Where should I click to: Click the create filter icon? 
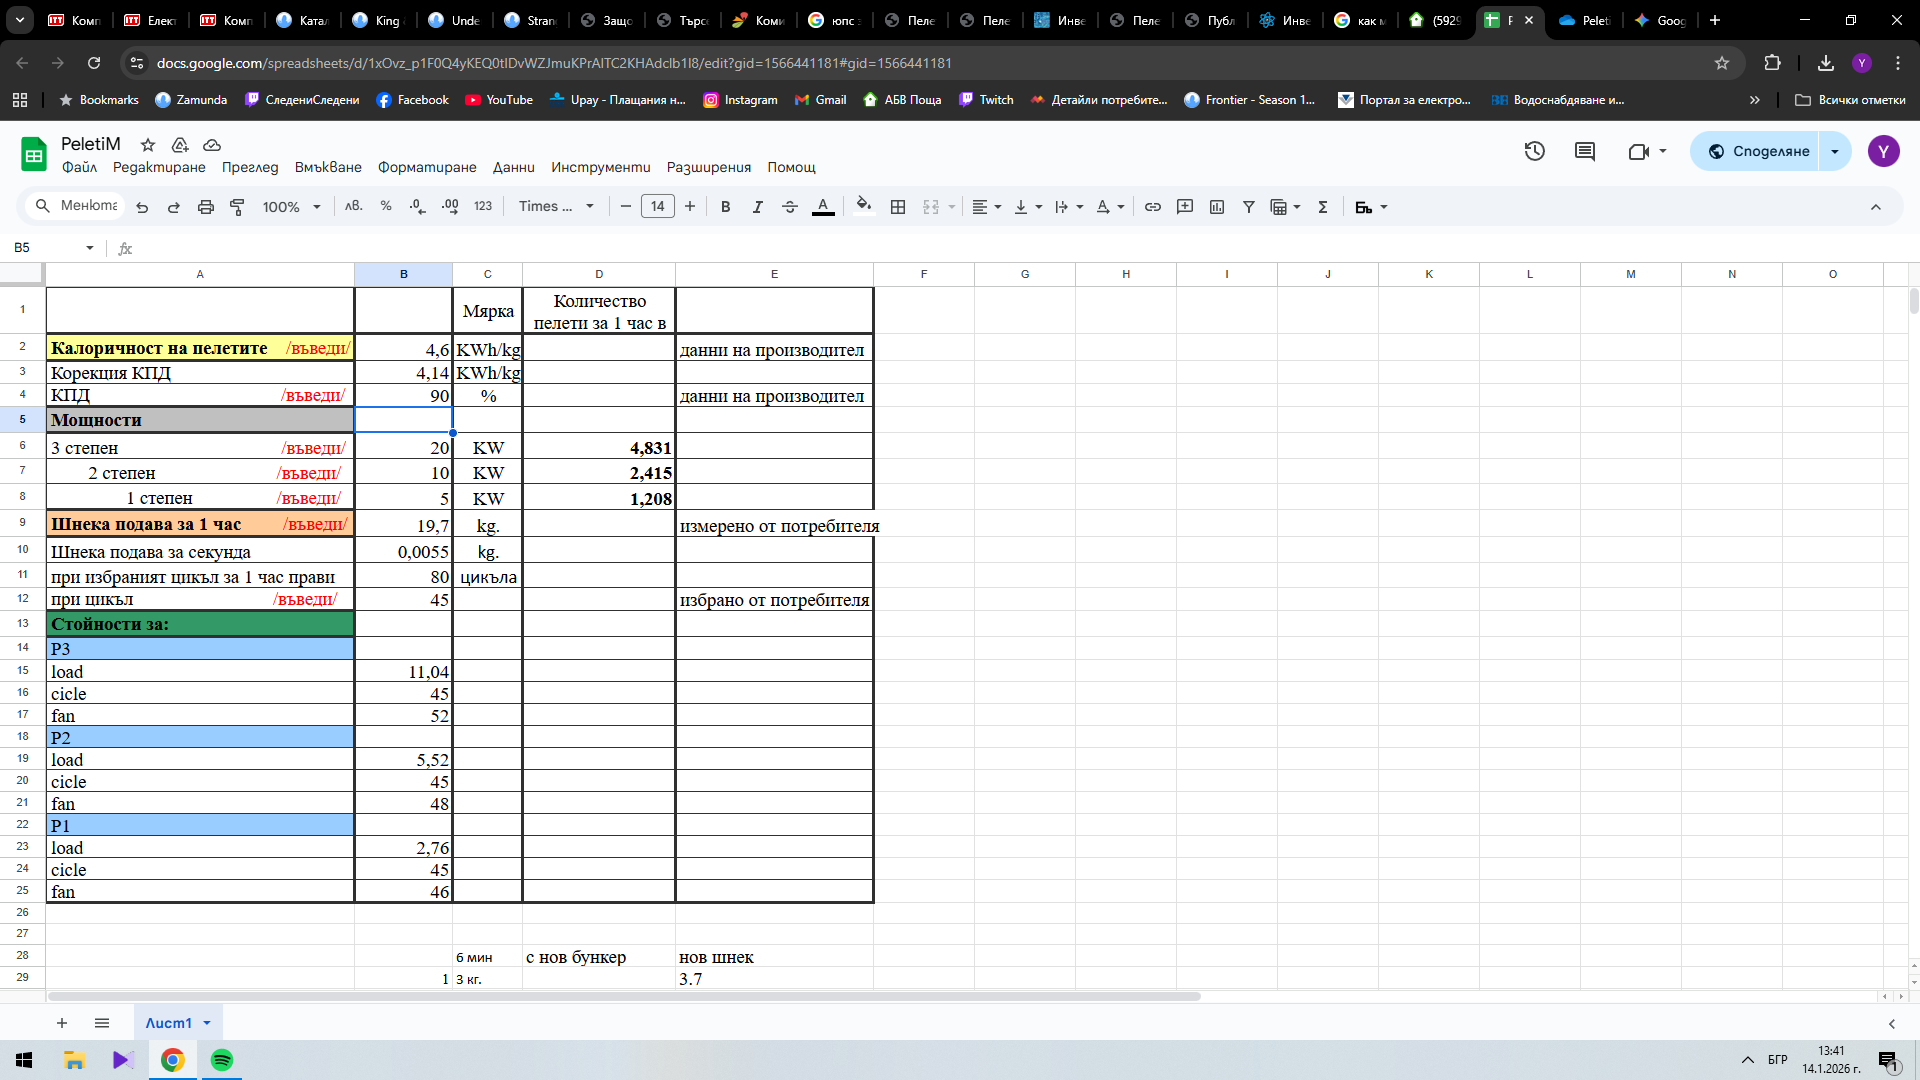click(1248, 207)
